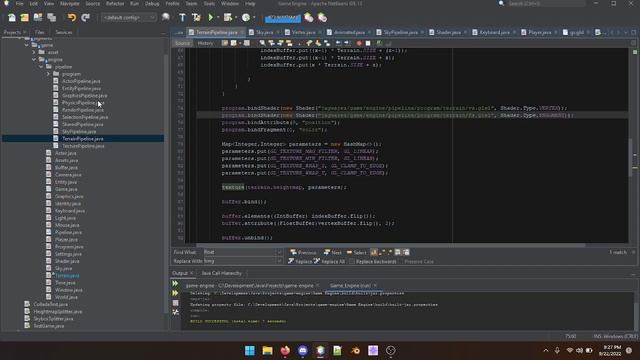The height and width of the screenshot is (360, 640).
Task: Click the Stop square icon in Output panel
Action: point(176,303)
